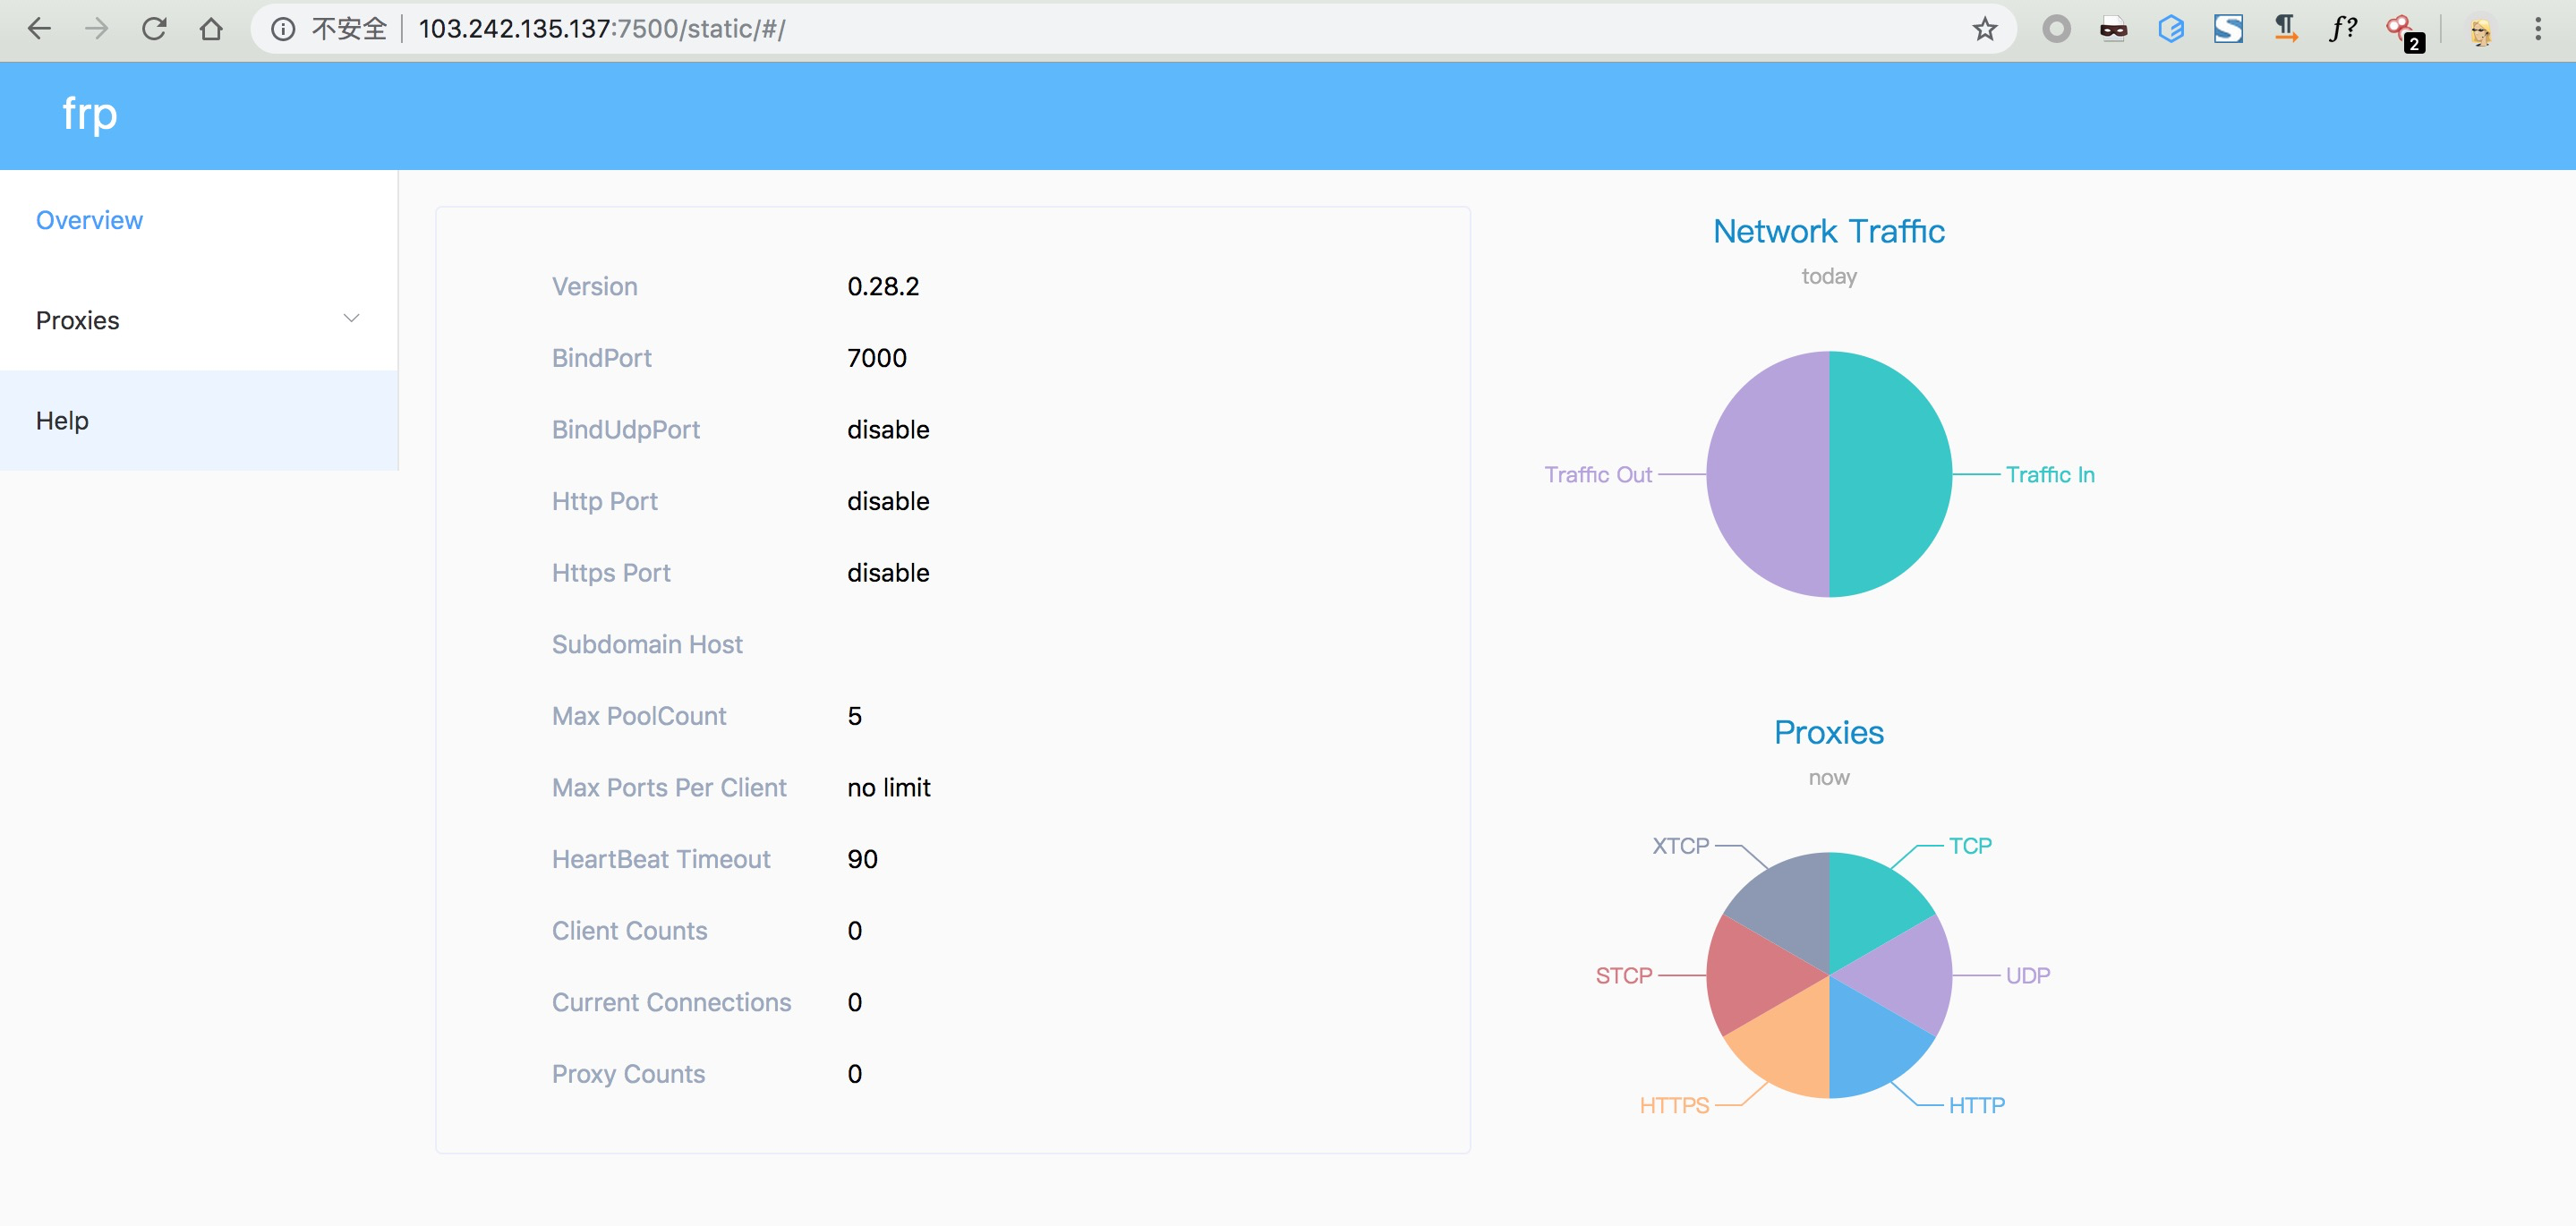Viewport: 2576px width, 1226px height.
Task: Click the frp header title
Action: [x=89, y=113]
